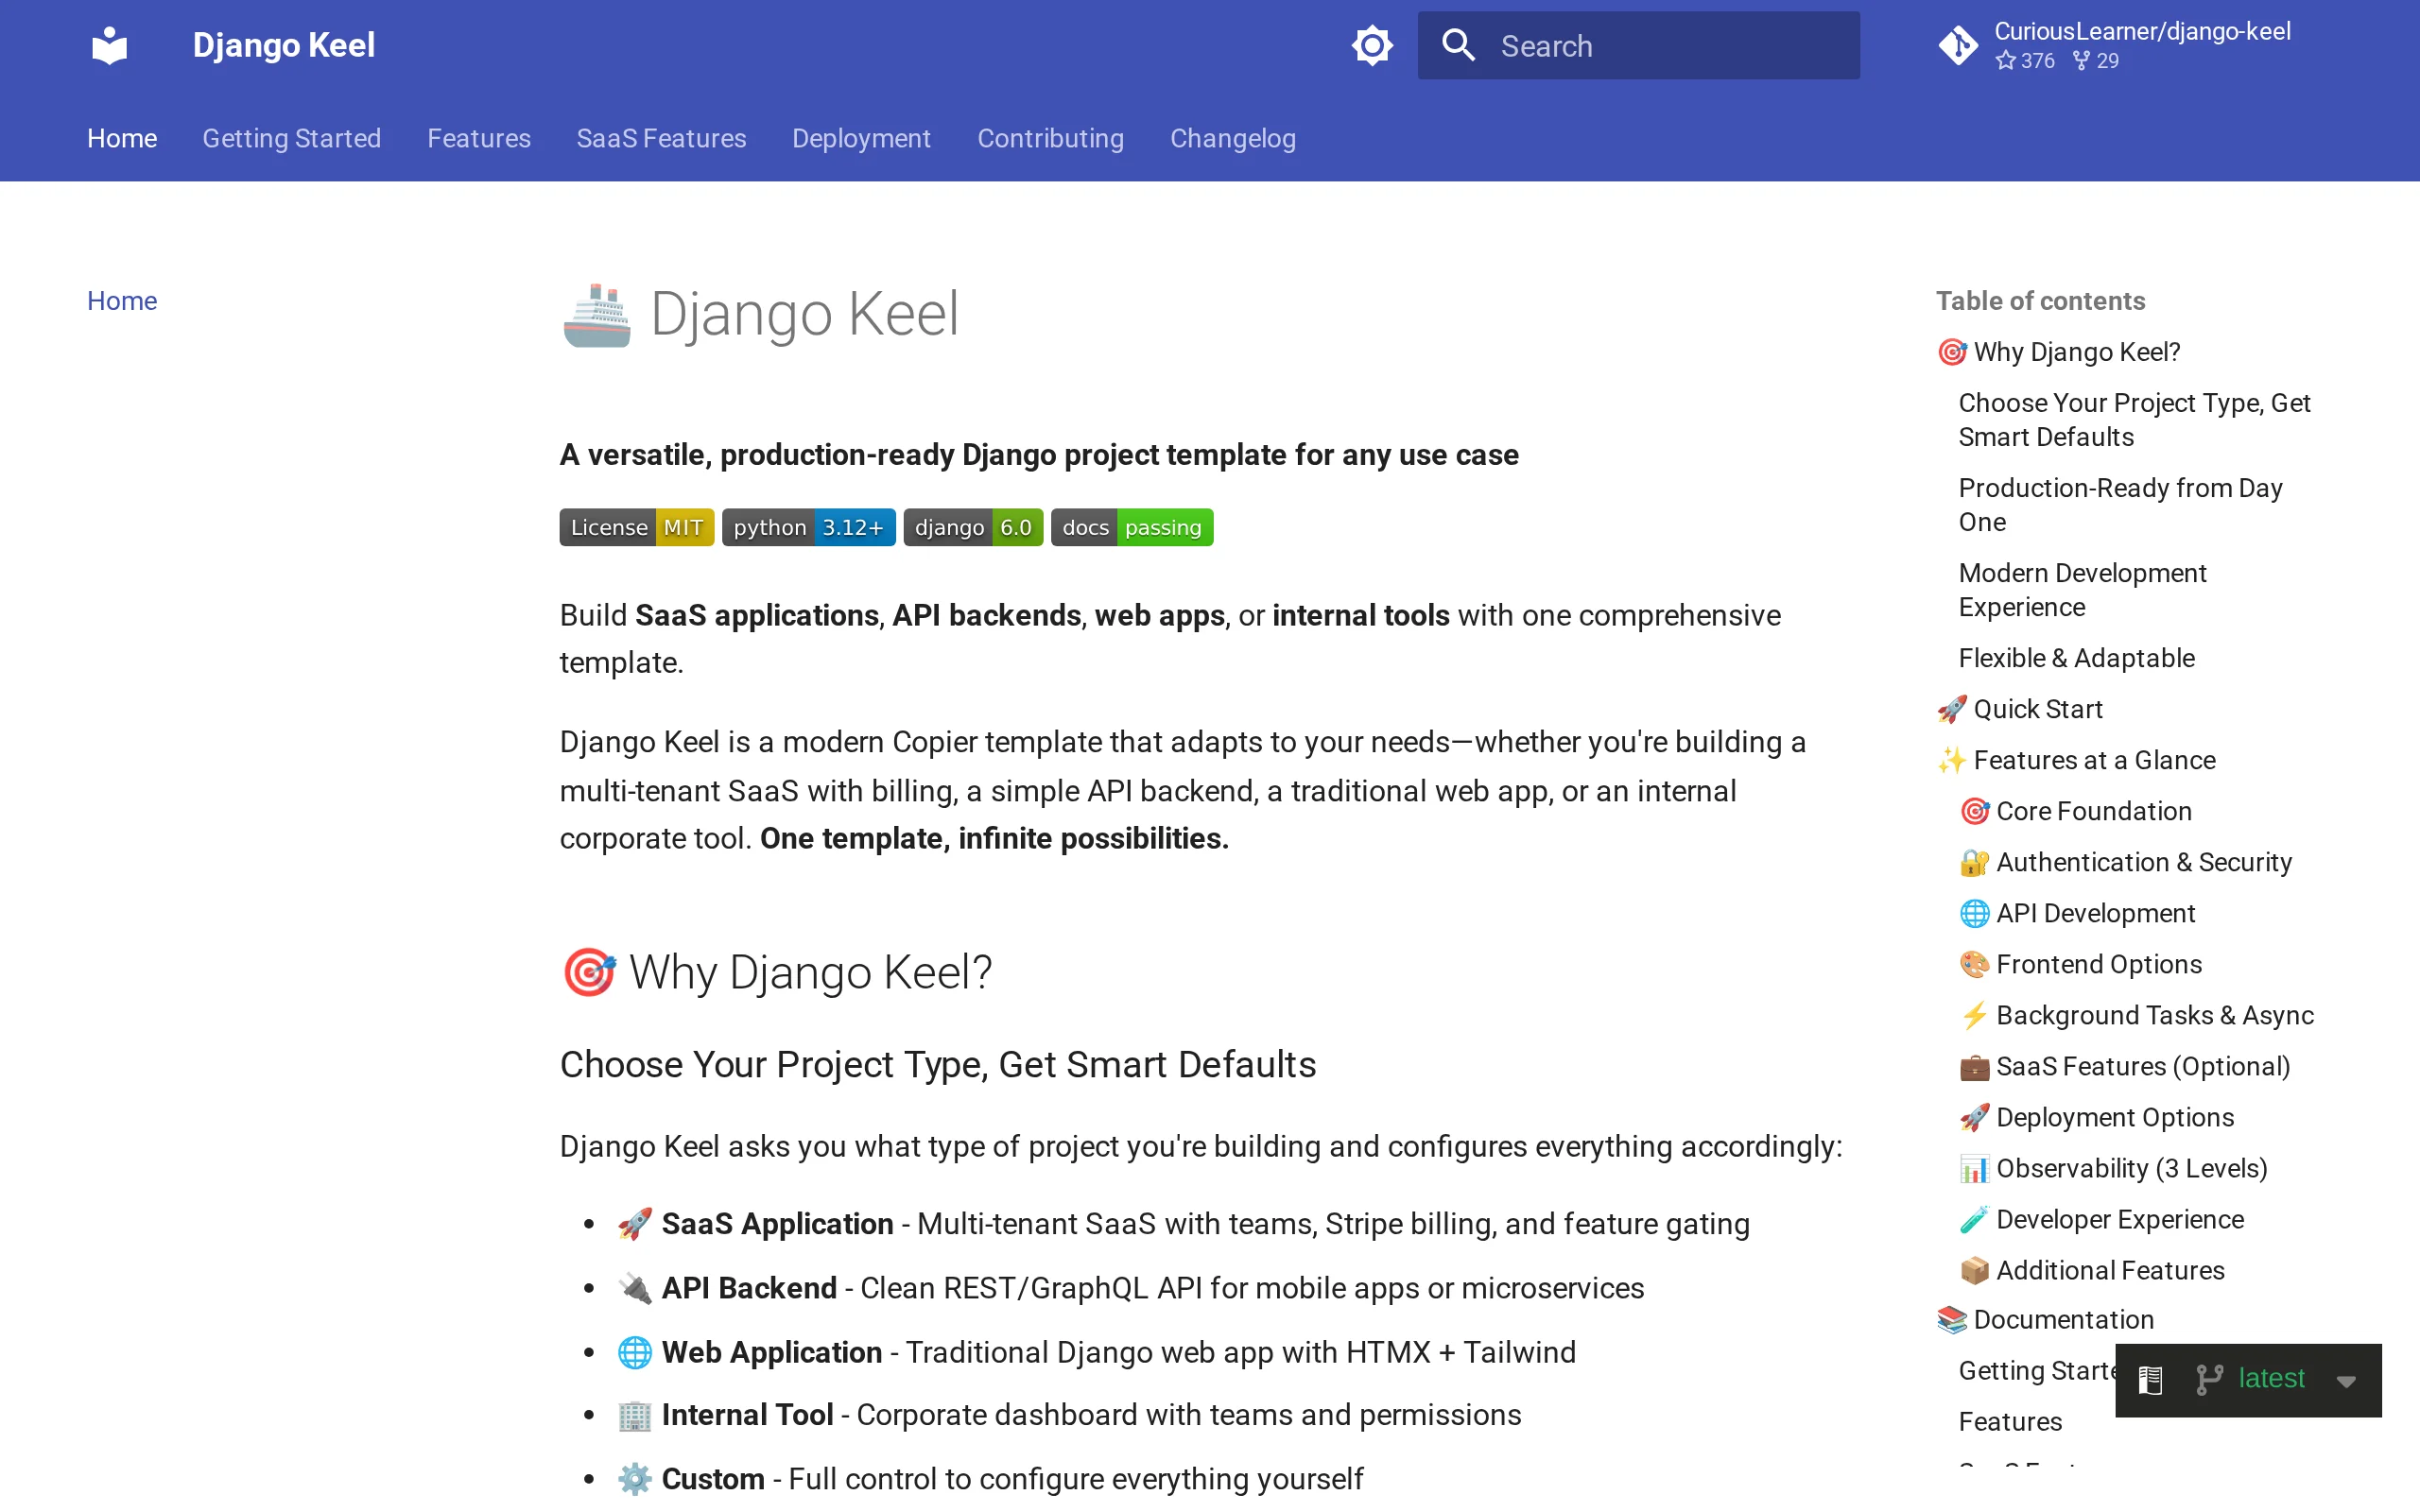The height and width of the screenshot is (1512, 2420).
Task: Jump to Choose Your Project Type section
Action: pyautogui.click(x=2134, y=420)
